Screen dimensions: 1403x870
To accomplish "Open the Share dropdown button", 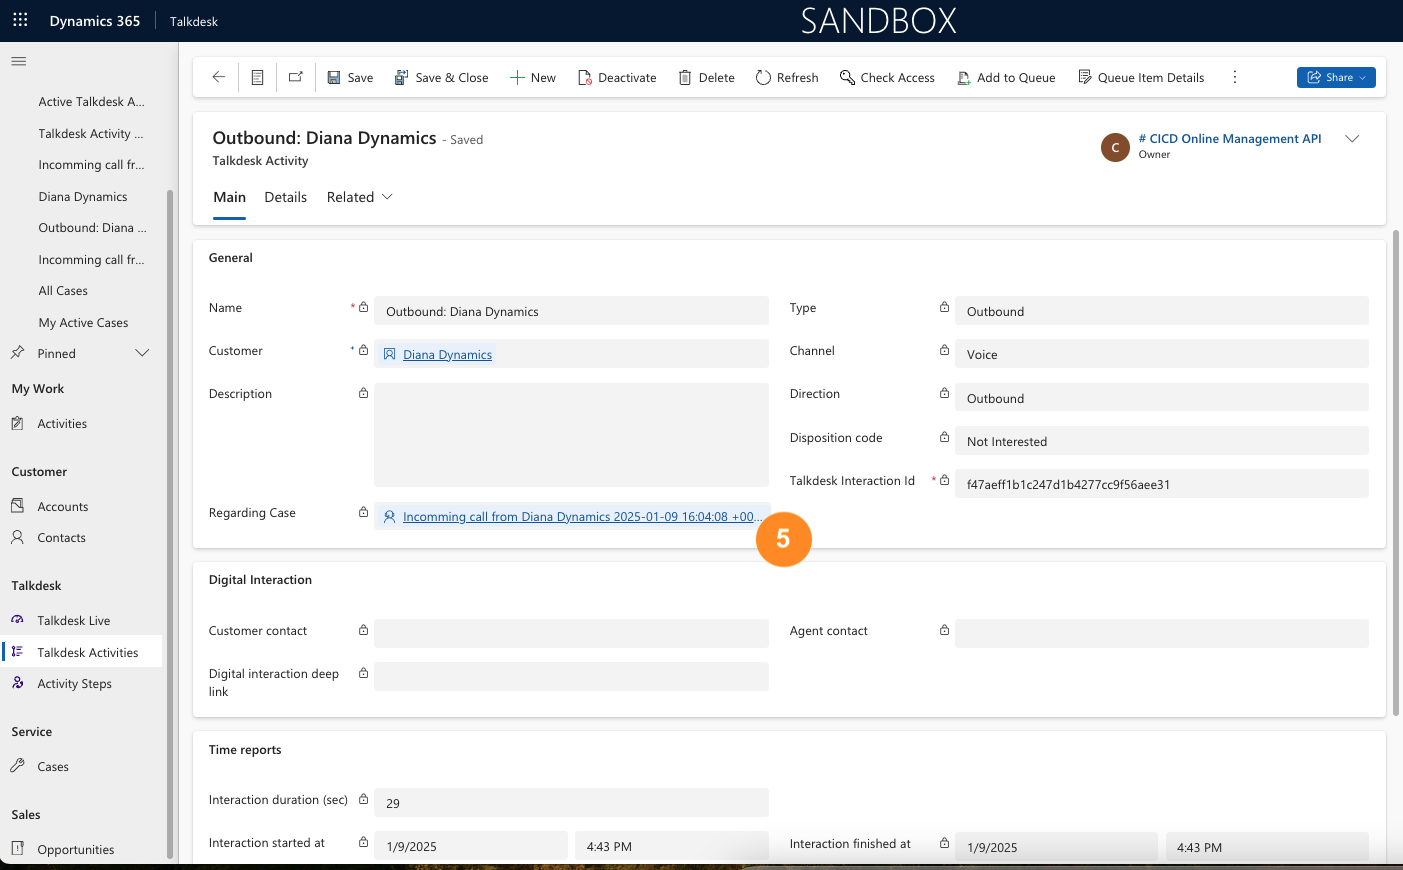I will 1336,77.
